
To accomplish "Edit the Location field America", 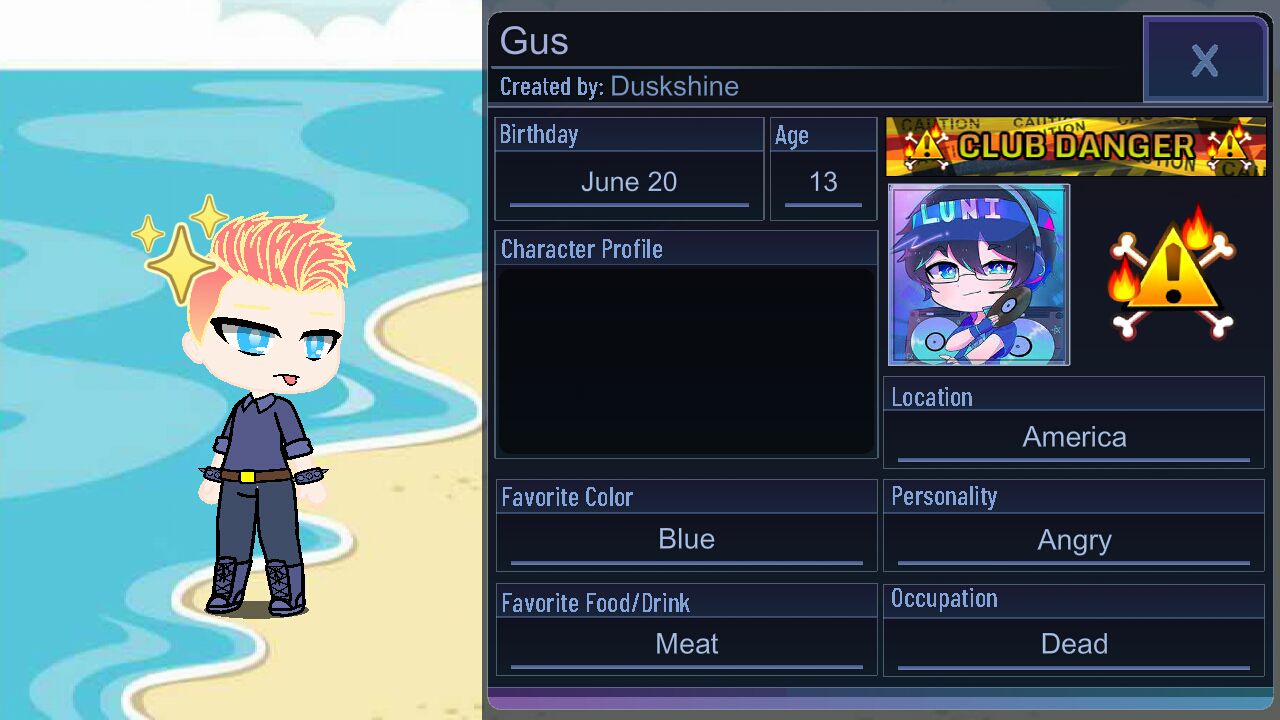I will pos(1074,437).
